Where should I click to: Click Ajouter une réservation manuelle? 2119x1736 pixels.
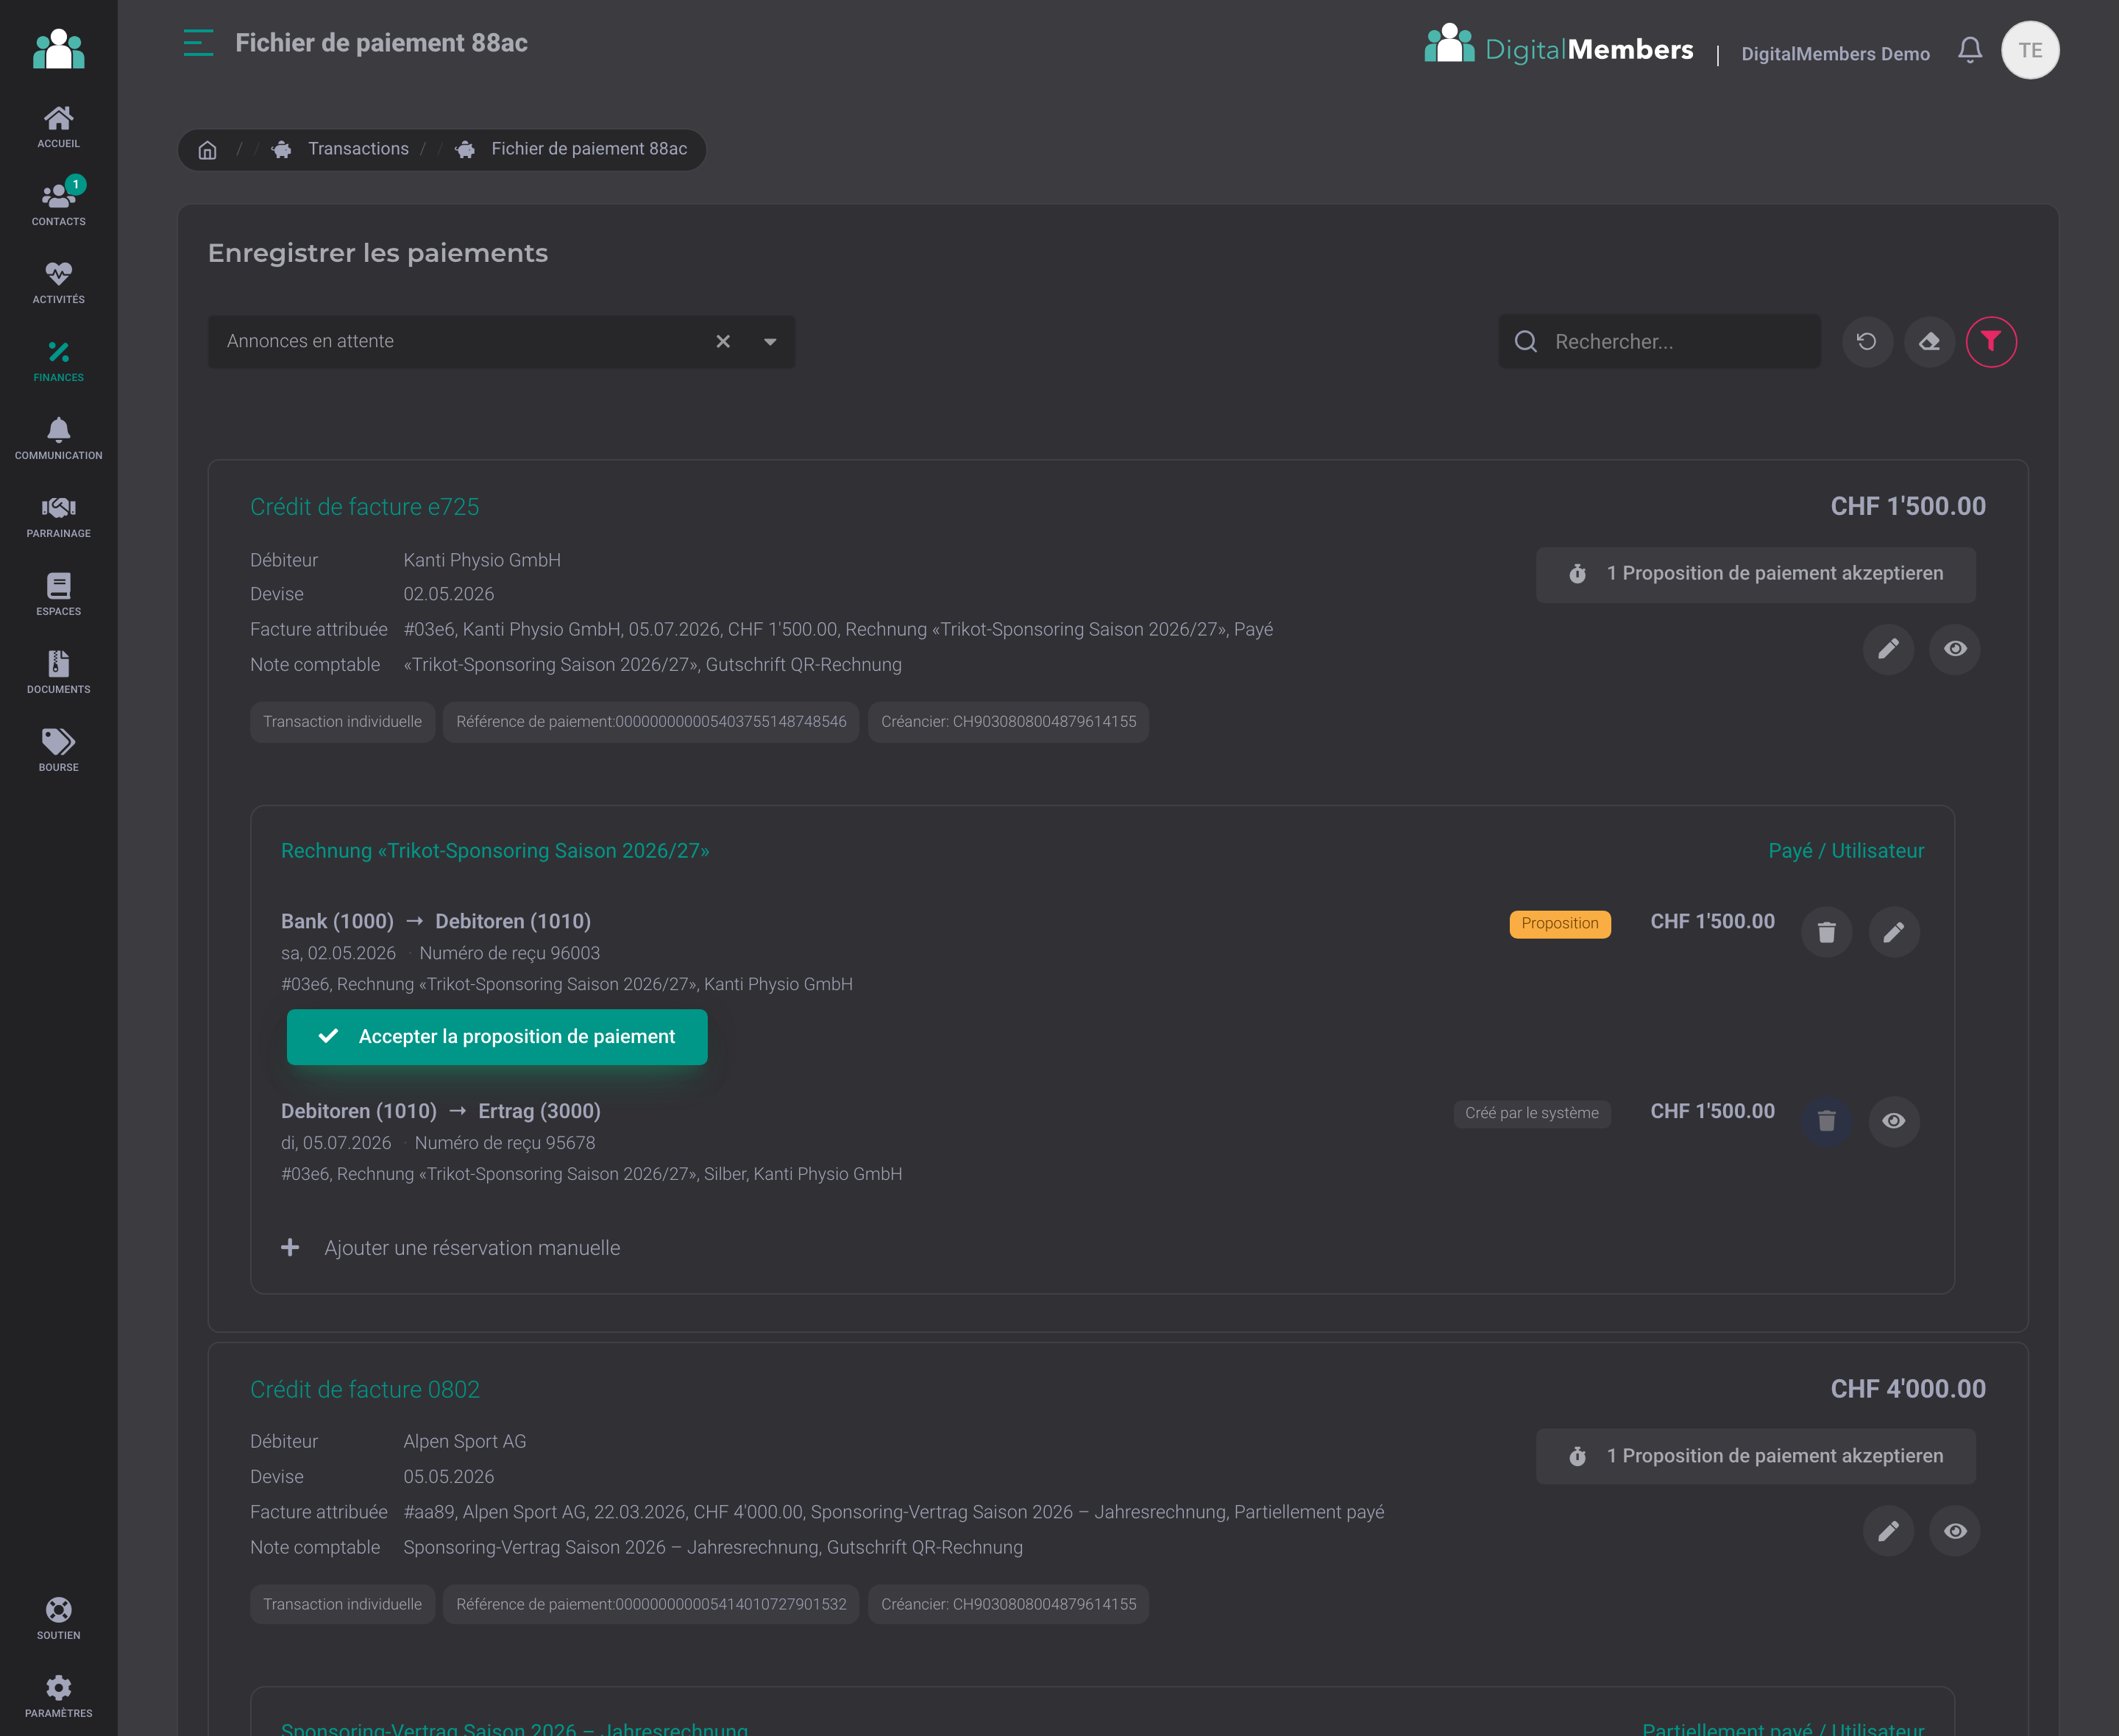[451, 1248]
